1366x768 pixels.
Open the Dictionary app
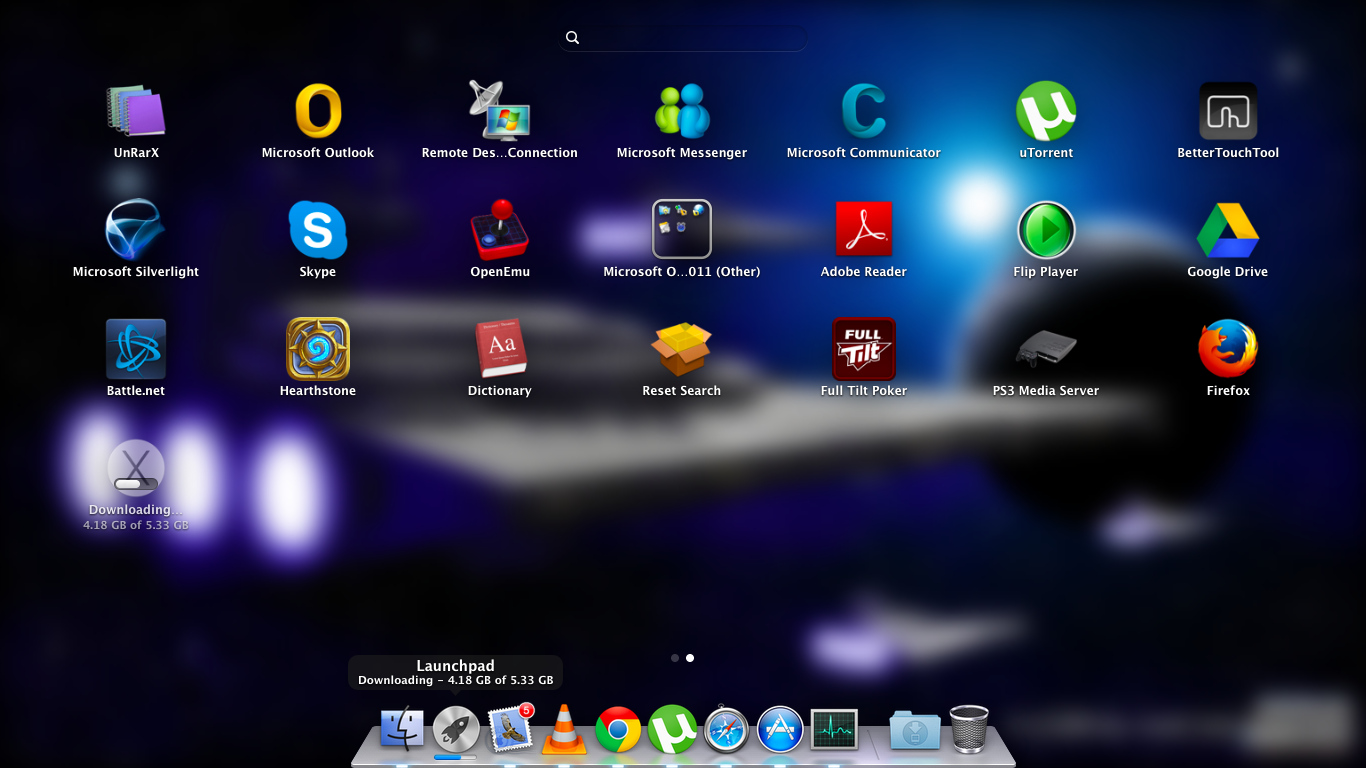coord(499,349)
